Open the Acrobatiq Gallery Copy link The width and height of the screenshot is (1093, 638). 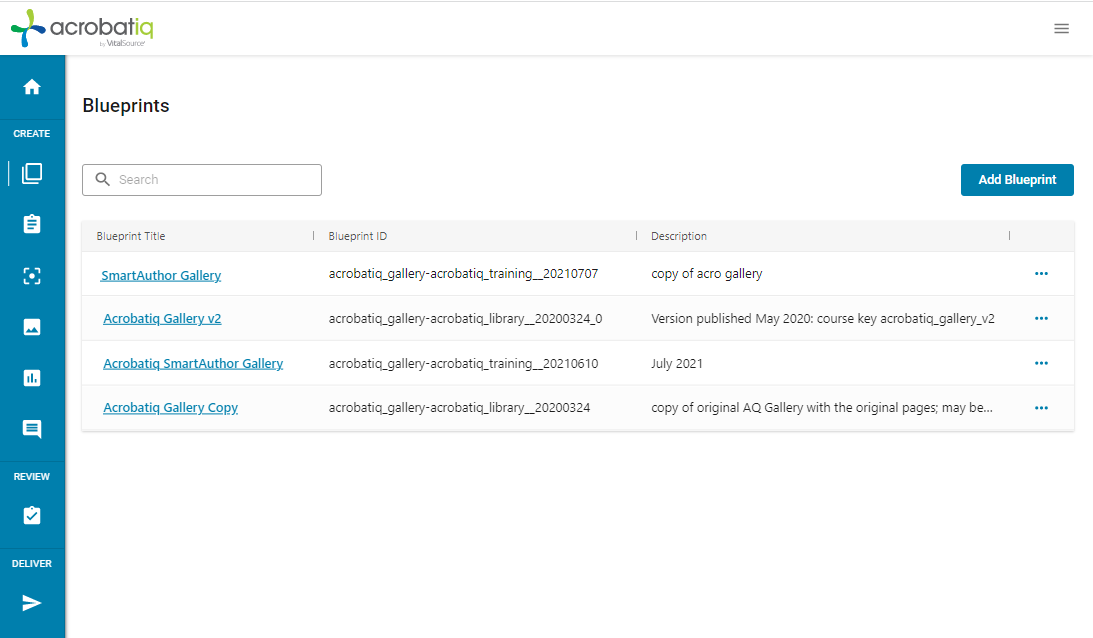(x=170, y=408)
